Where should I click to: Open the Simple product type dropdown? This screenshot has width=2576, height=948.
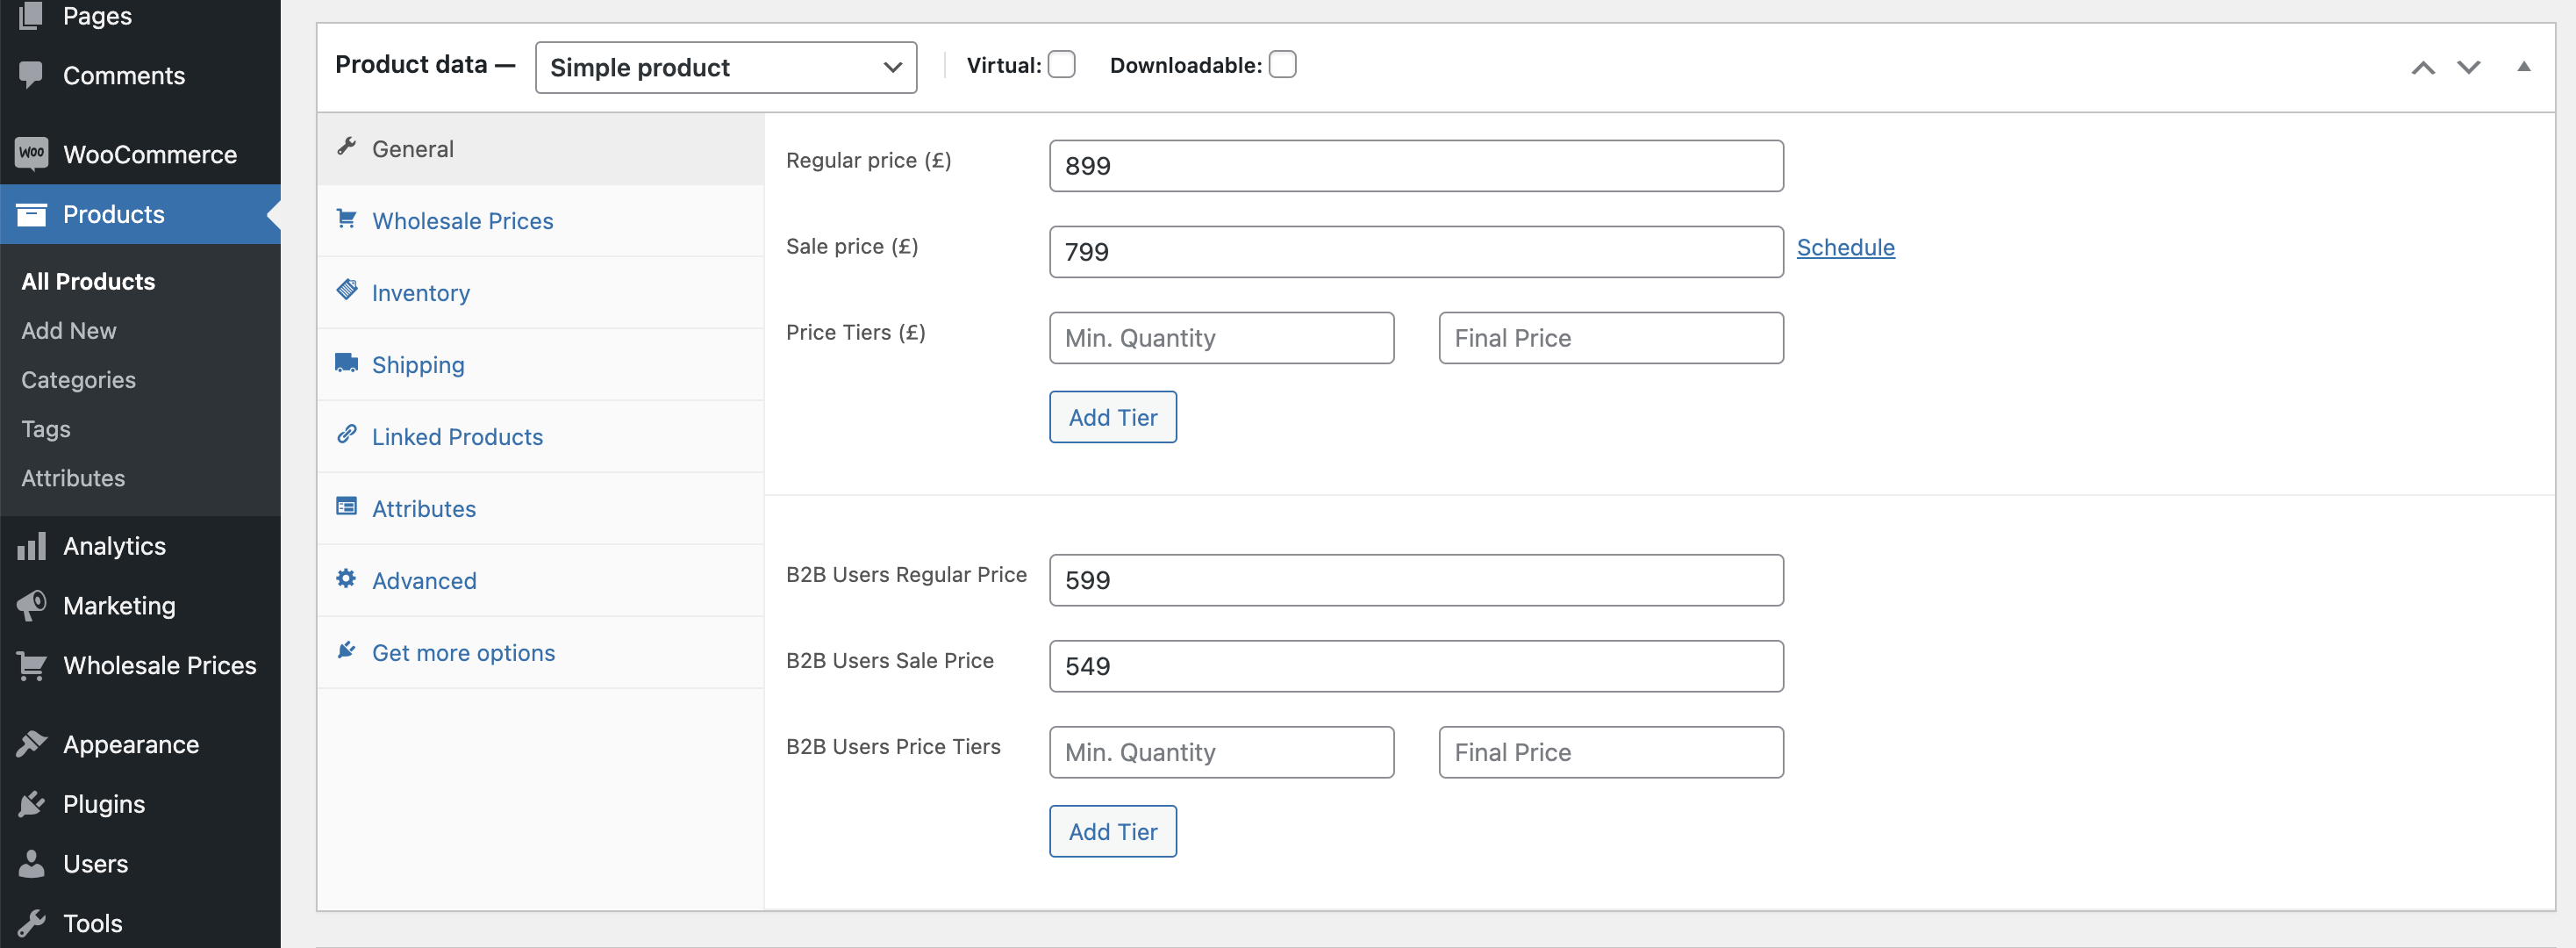pos(725,67)
